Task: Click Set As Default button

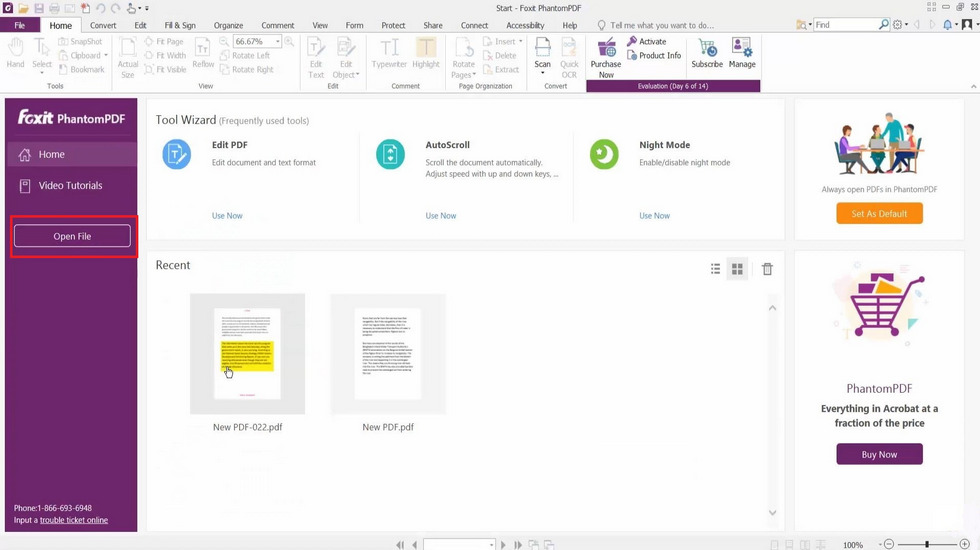Action: click(879, 214)
